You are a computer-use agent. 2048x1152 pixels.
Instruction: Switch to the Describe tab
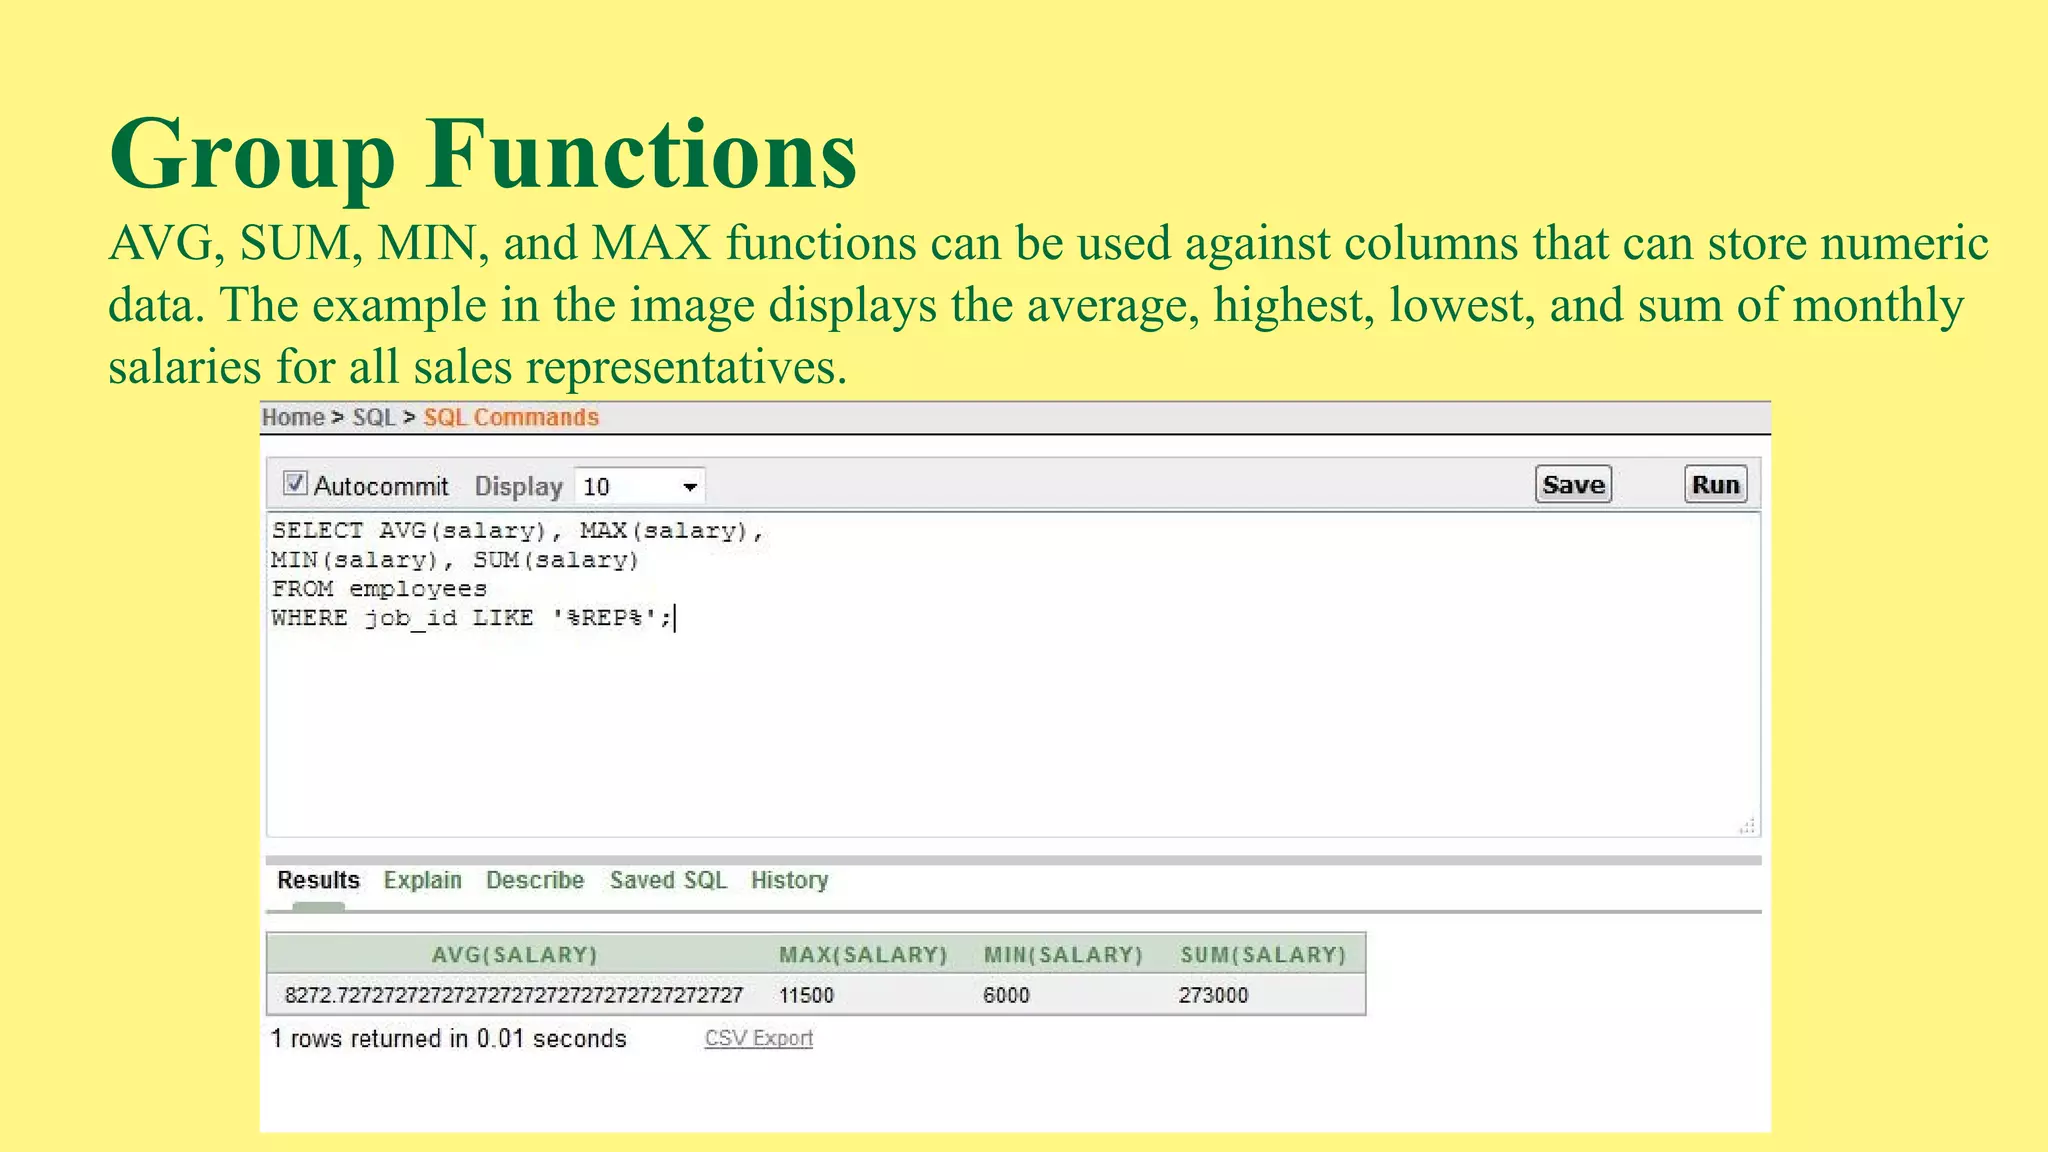(535, 880)
